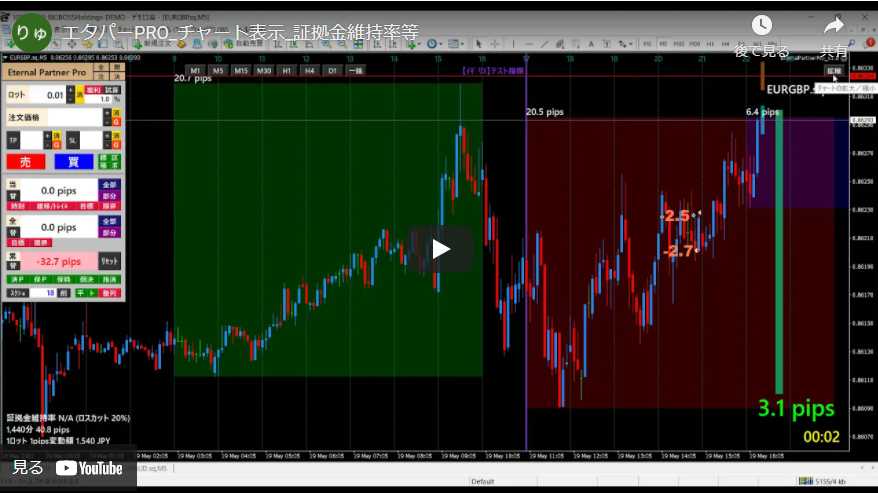Viewport: 878px width, 493px height.
Task: Click the 拡縮 chart expand/shrink button
Action: coord(834,71)
